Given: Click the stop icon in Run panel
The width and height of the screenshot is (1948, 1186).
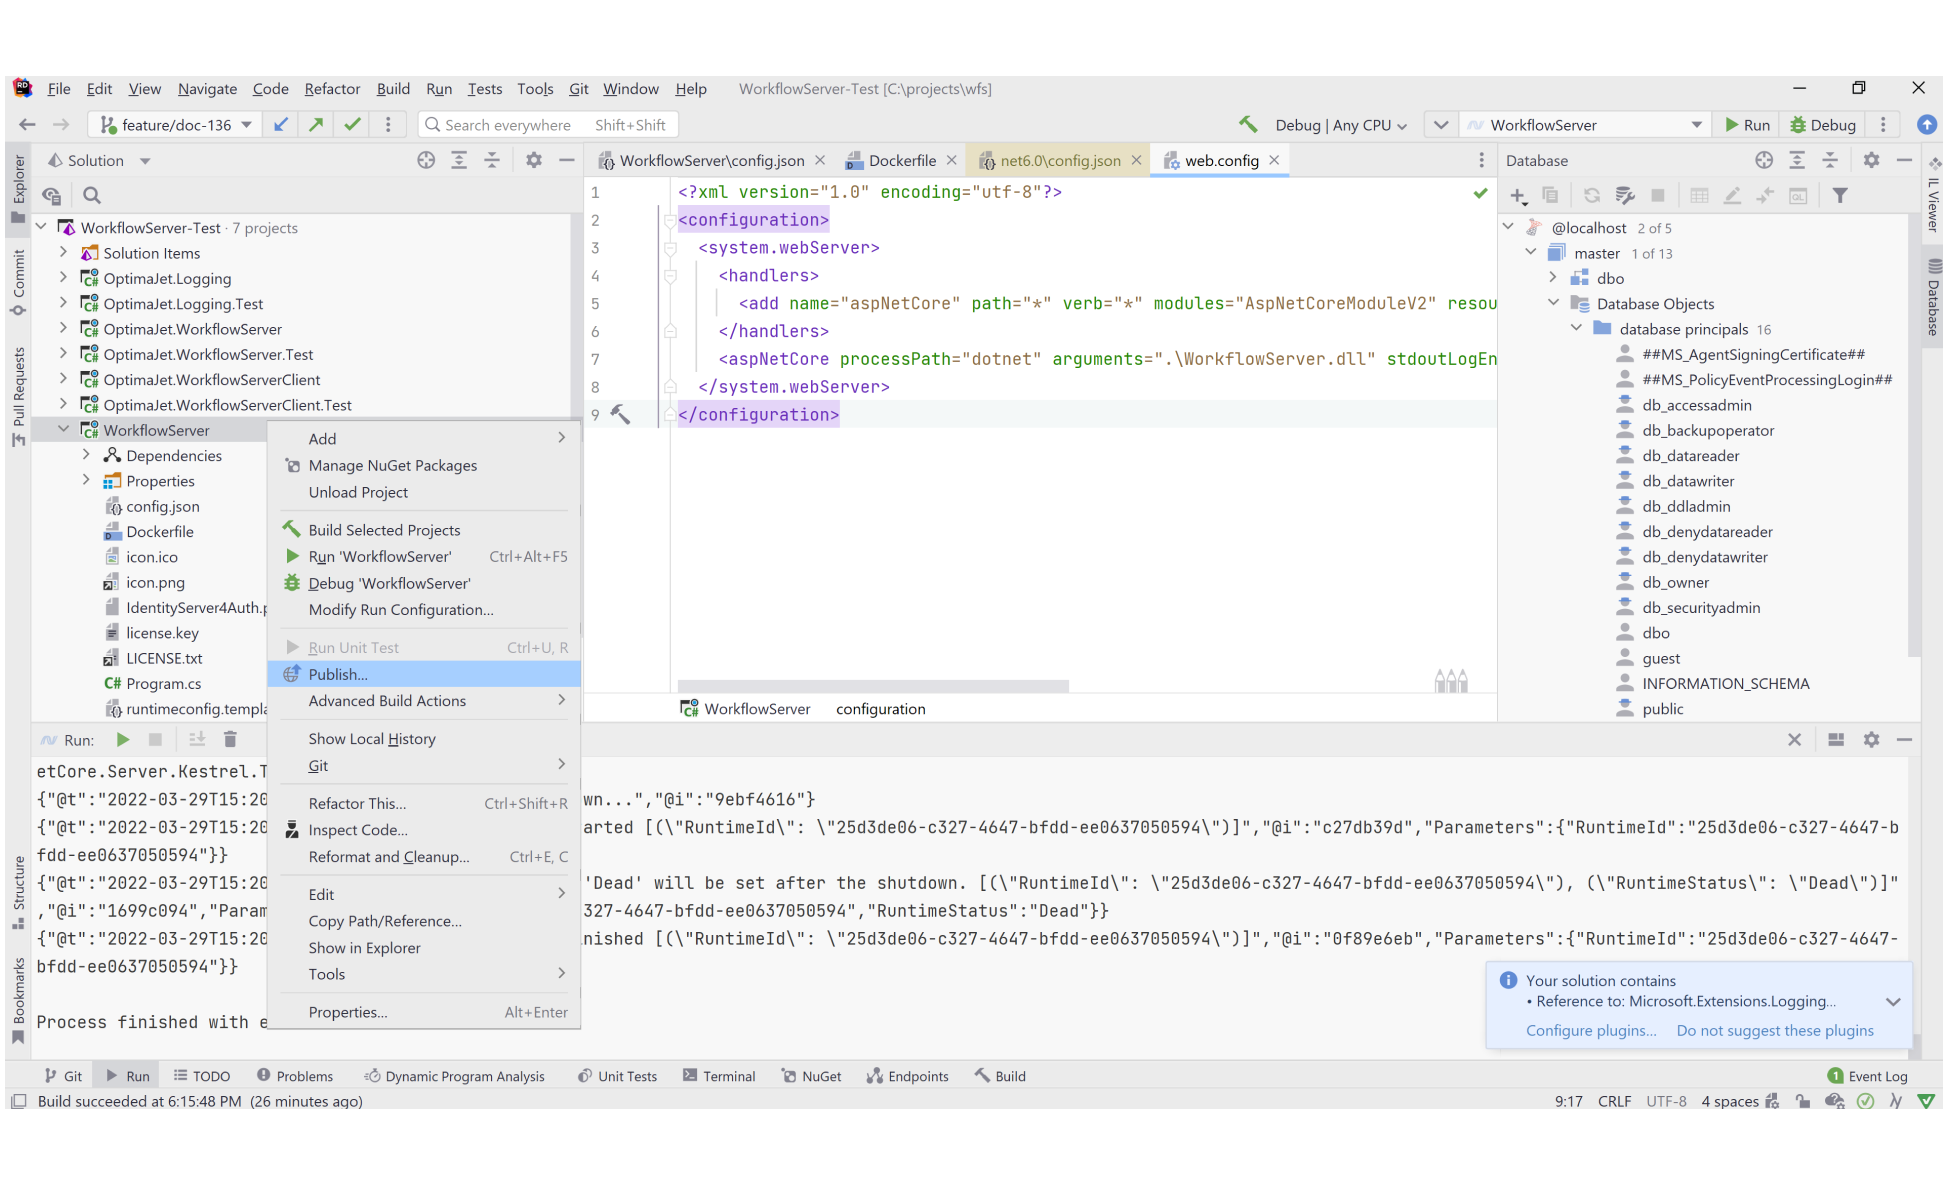Looking at the screenshot, I should (x=155, y=739).
